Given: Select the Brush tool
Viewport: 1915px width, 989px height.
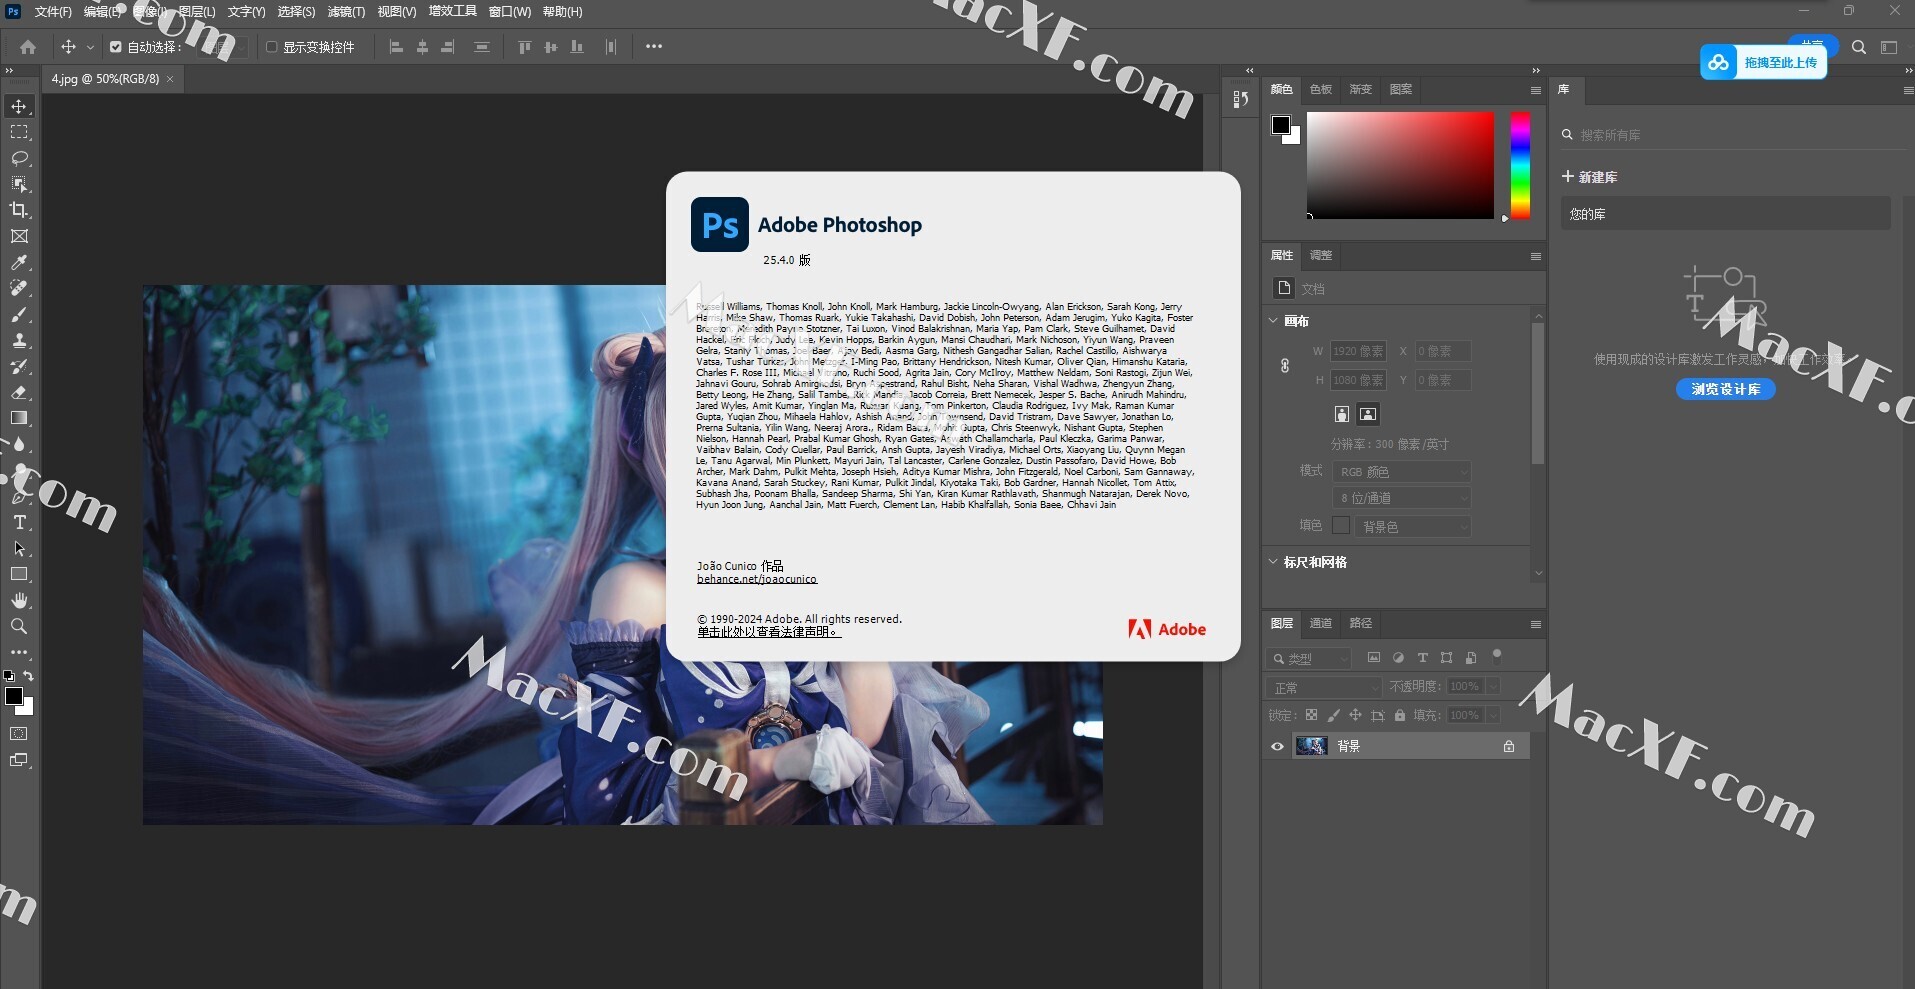Looking at the screenshot, I should pyautogui.click(x=19, y=314).
